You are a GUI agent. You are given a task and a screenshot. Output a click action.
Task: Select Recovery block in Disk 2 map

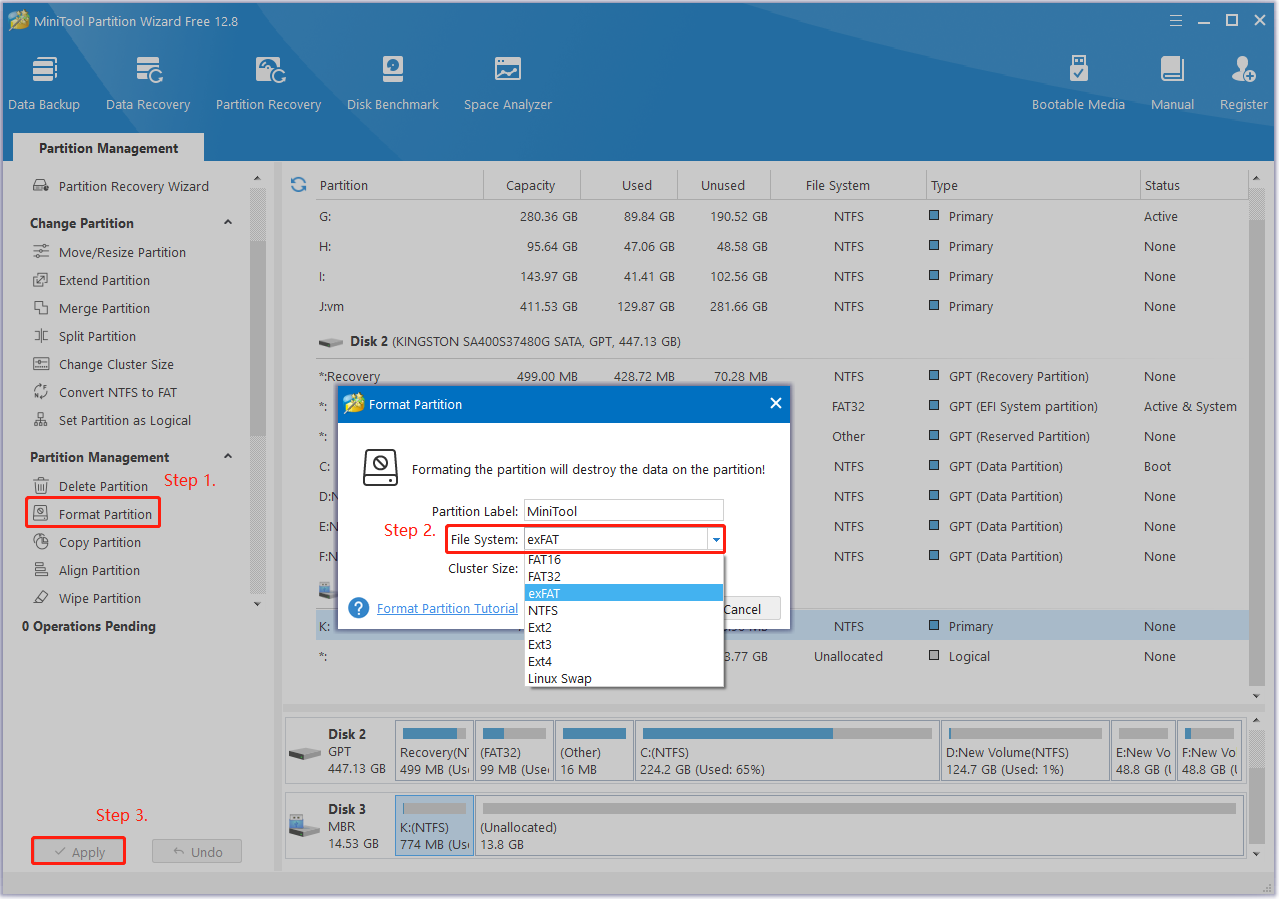coord(433,751)
